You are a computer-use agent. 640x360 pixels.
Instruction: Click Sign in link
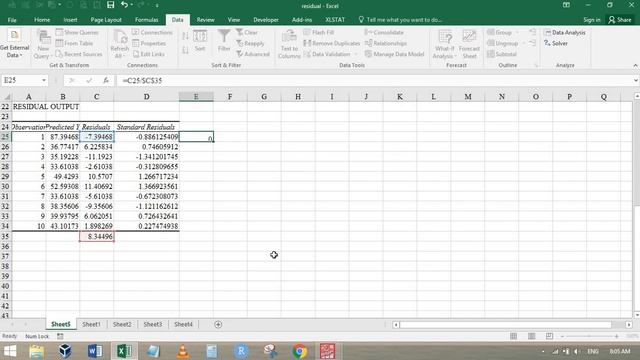point(591,20)
